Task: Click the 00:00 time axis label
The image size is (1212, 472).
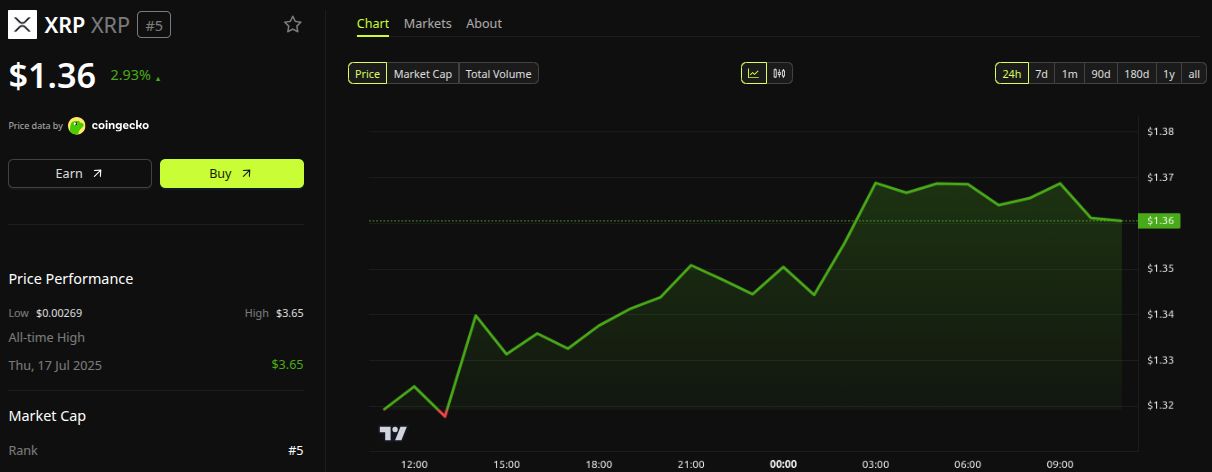Action: pyautogui.click(x=783, y=464)
